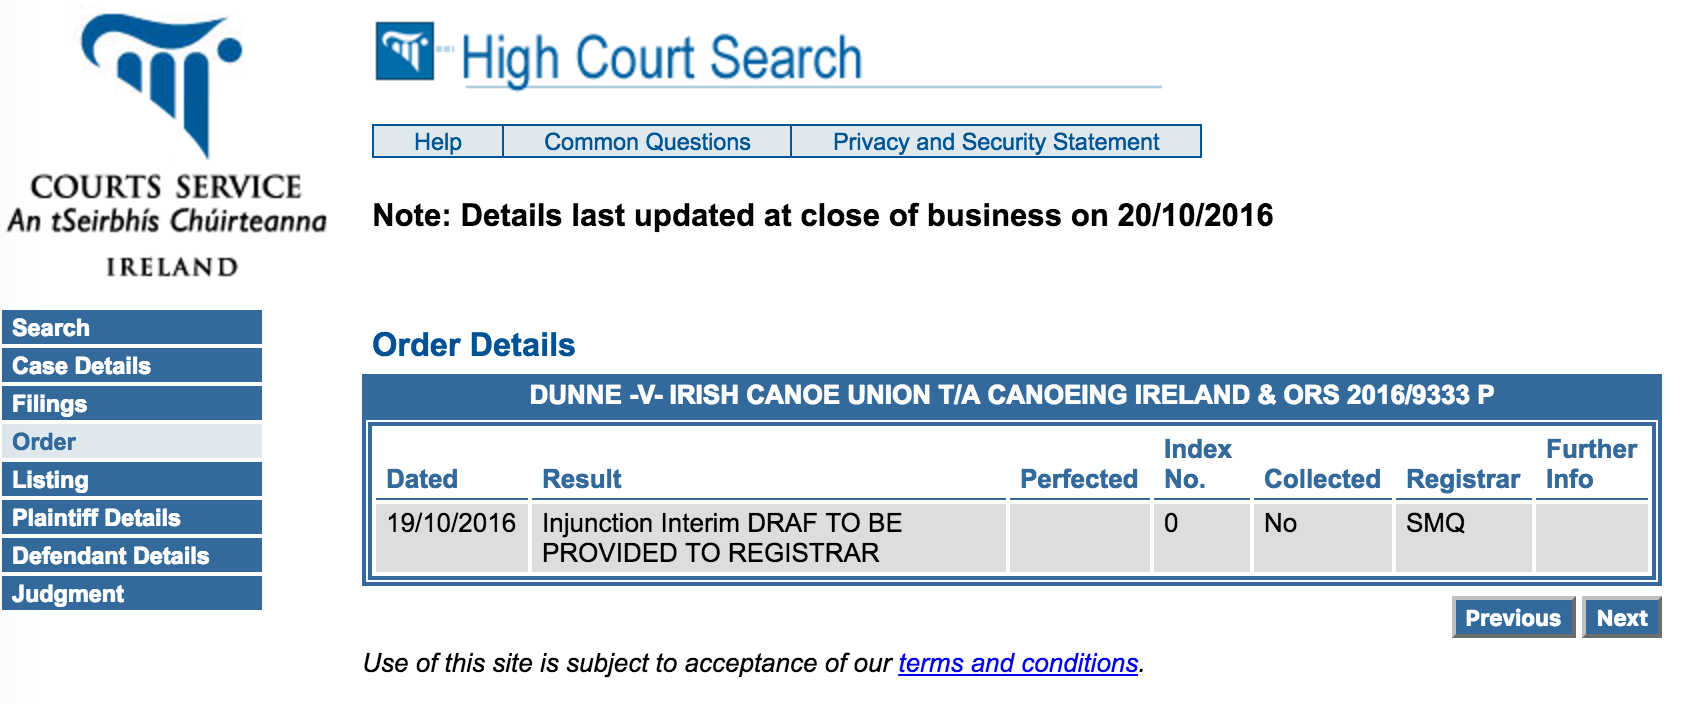The image size is (1690, 704).
Task: Open the Listing section
Action: (132, 480)
